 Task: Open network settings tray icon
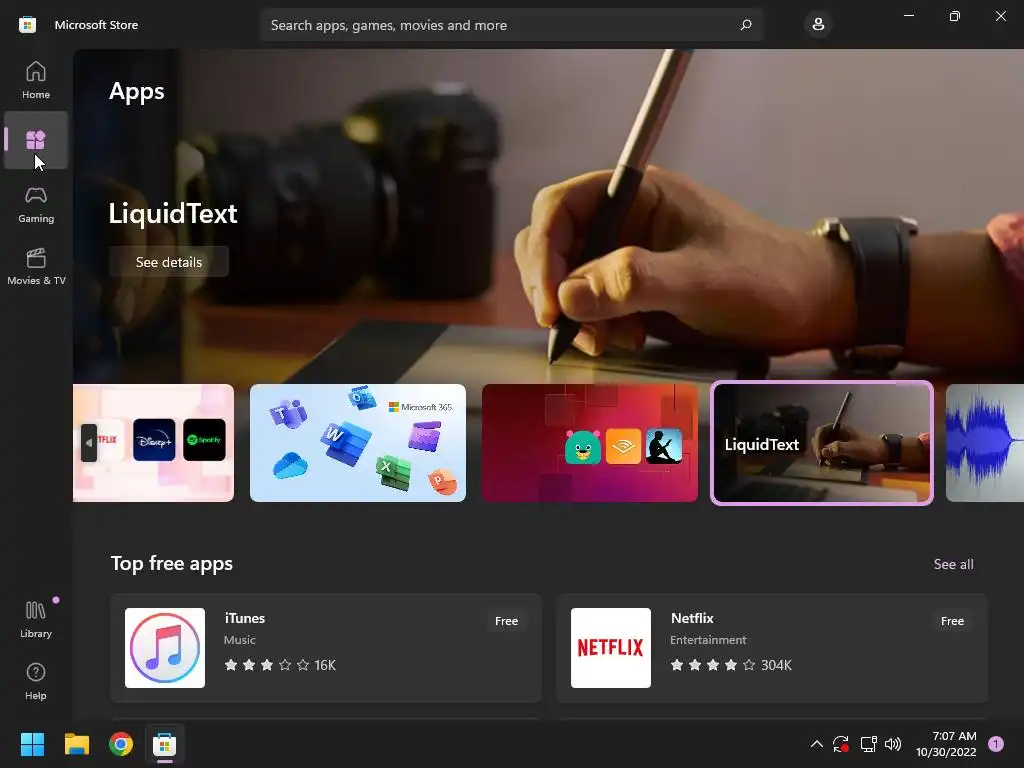[868, 744]
